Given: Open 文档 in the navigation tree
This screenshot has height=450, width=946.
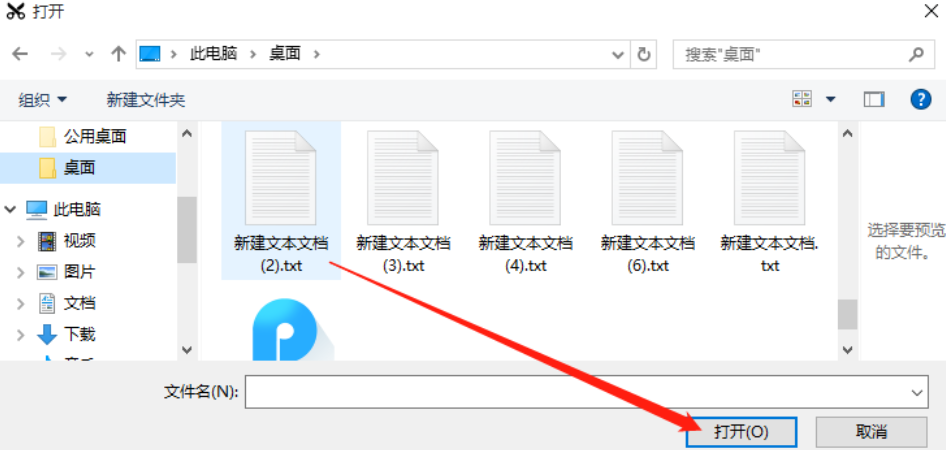Looking at the screenshot, I should (x=80, y=303).
